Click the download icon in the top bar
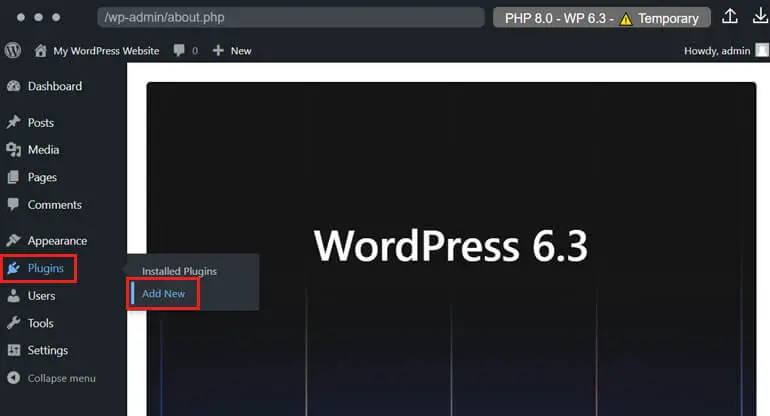This screenshot has height=416, width=770. 760,17
